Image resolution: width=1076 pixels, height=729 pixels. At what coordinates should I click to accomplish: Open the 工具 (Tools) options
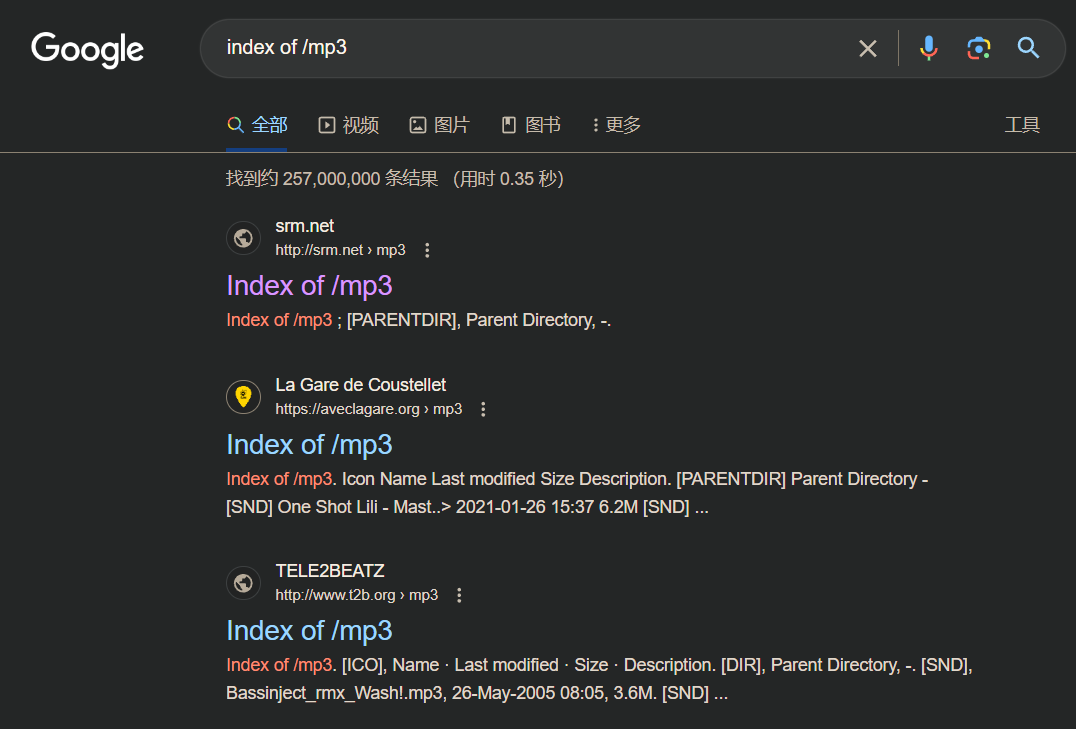(1022, 125)
